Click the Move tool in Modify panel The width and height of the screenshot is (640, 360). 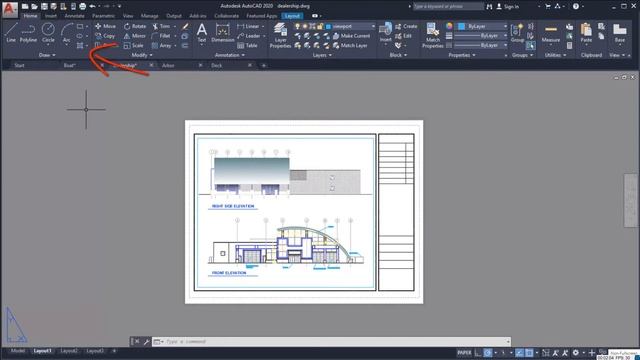click(105, 26)
